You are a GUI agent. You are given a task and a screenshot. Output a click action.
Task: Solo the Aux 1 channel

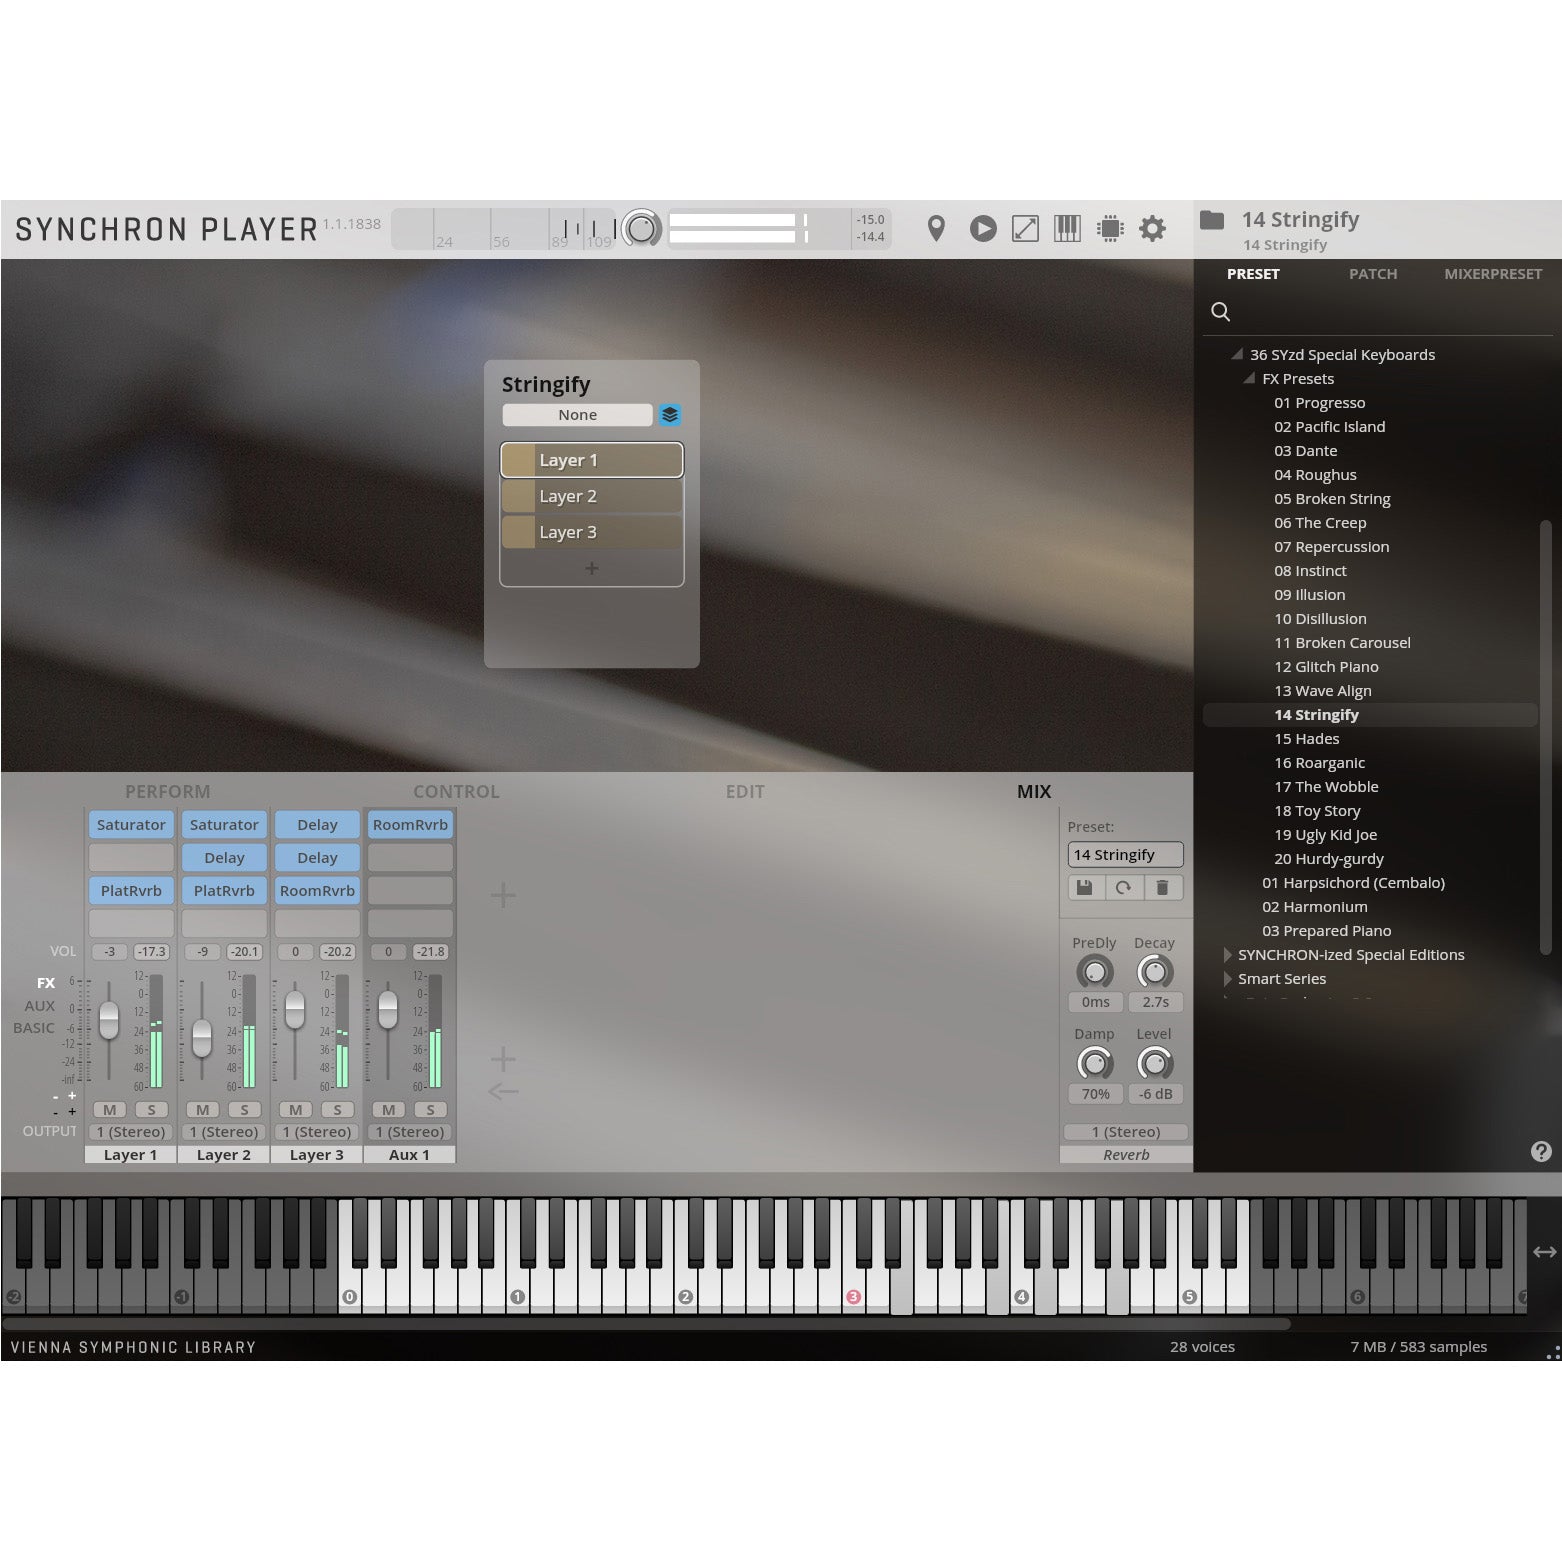[430, 1109]
